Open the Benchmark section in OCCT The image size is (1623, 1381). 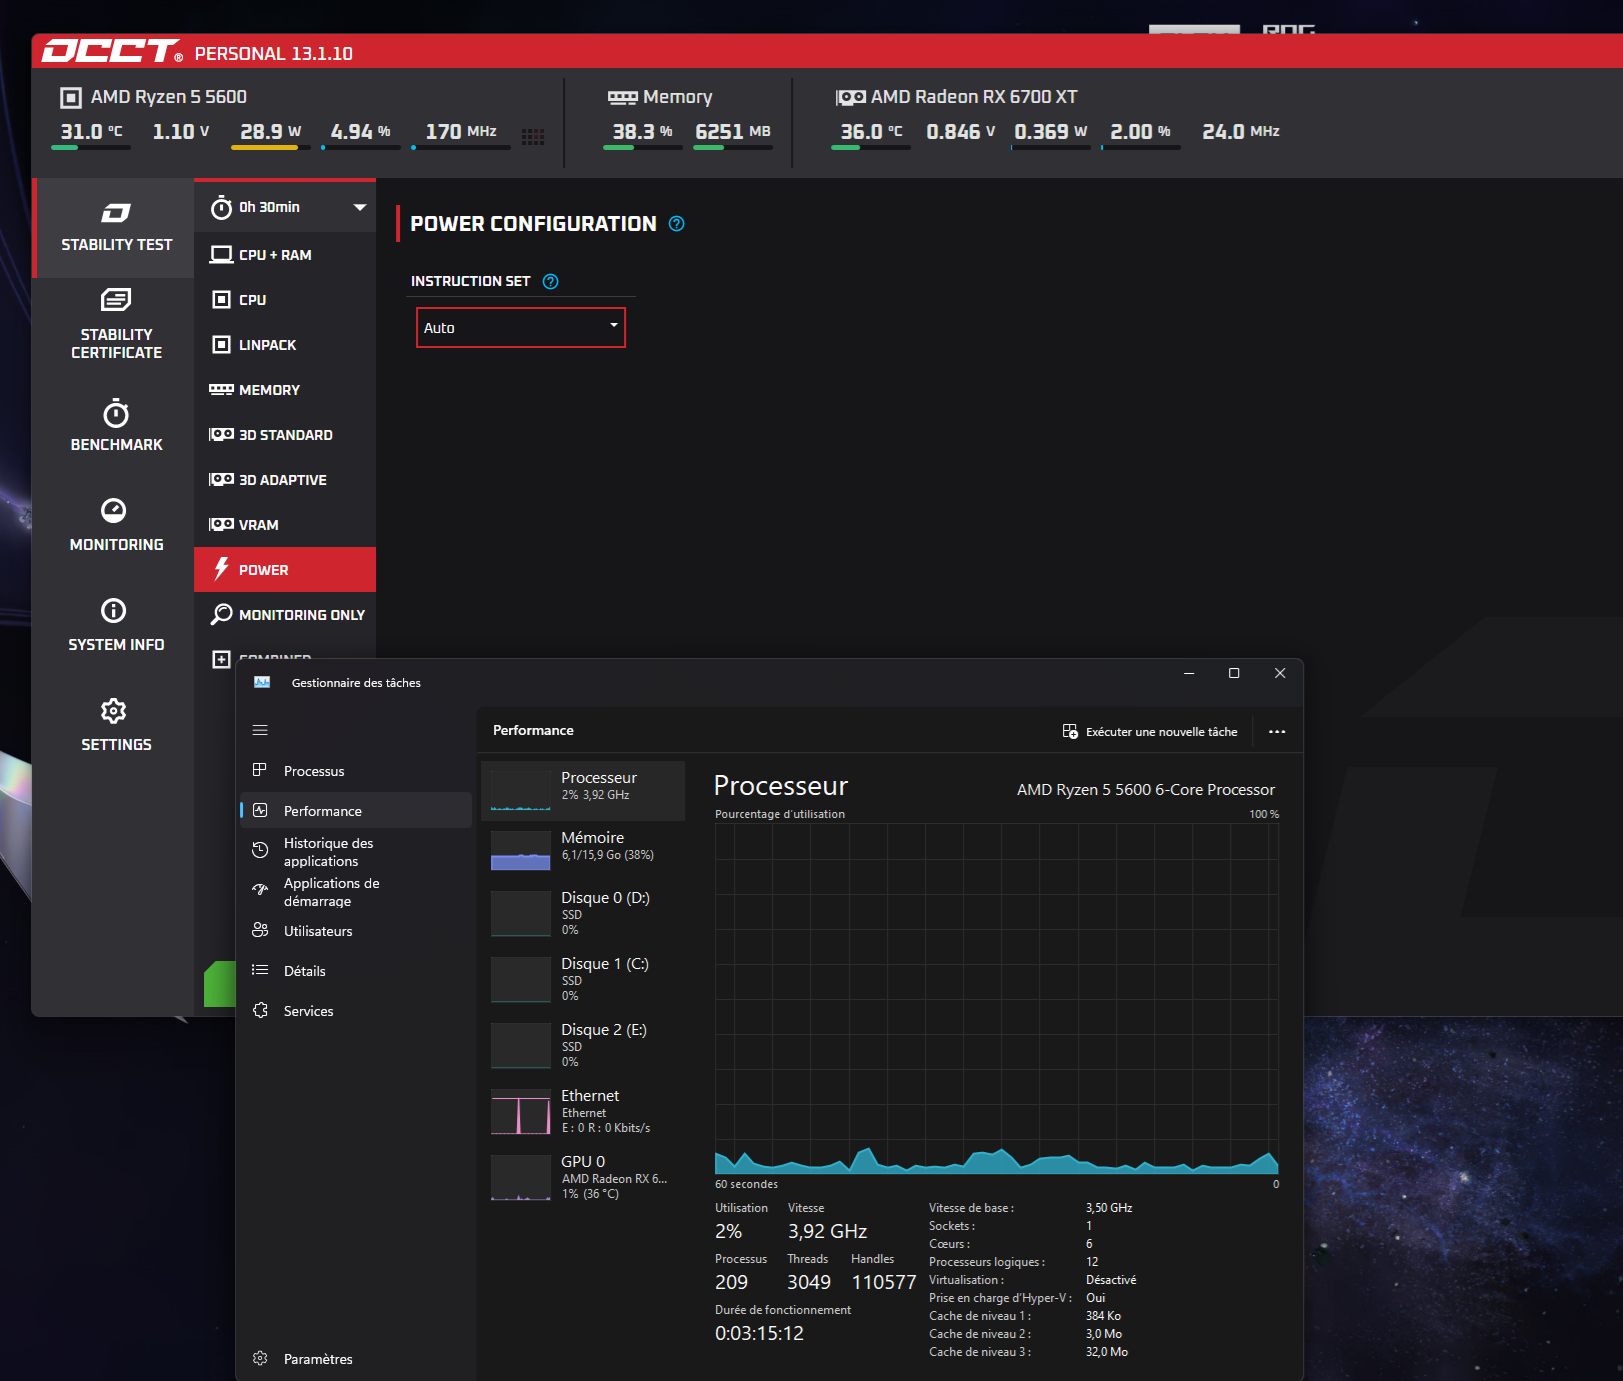click(115, 426)
